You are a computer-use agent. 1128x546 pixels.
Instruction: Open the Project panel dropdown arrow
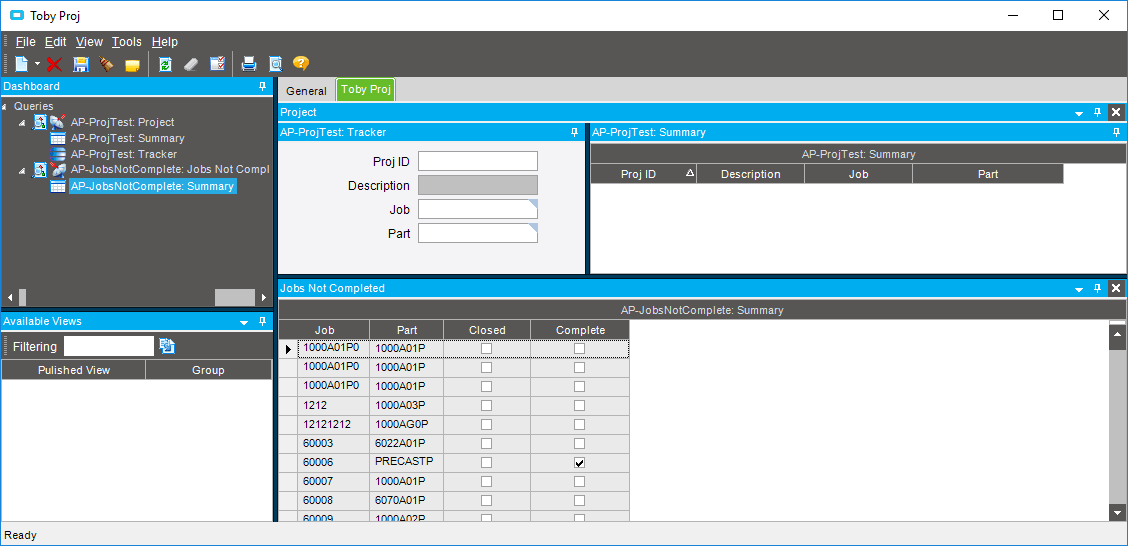[1078, 113]
